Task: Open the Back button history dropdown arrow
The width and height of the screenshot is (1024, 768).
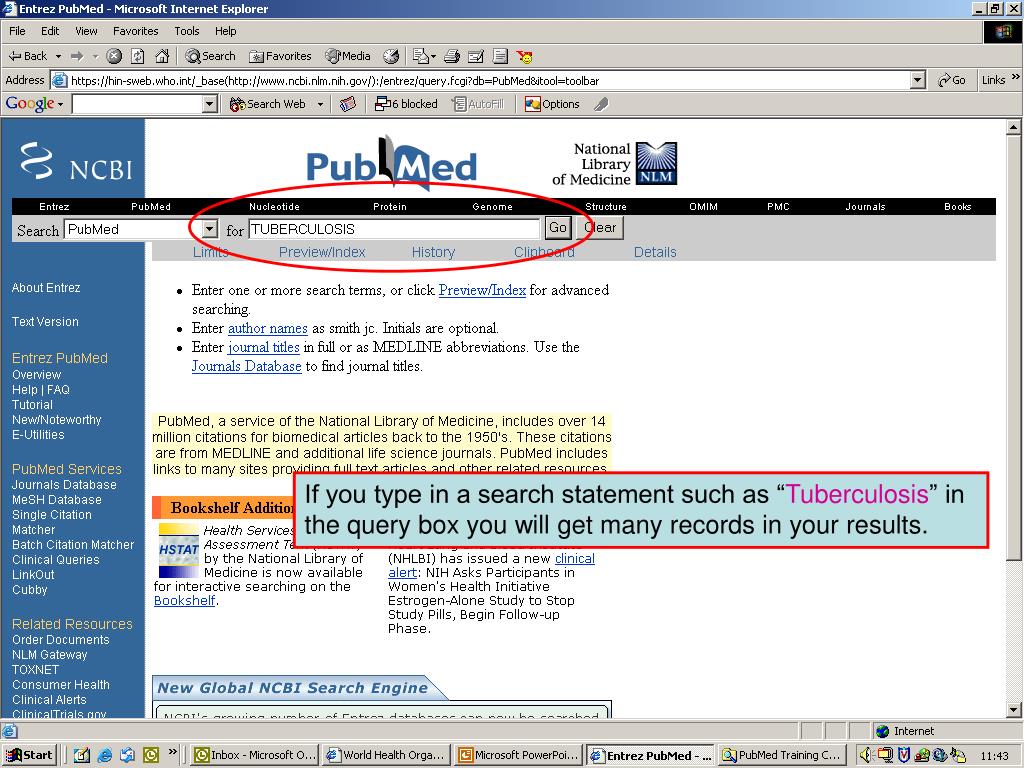Action: click(58, 56)
